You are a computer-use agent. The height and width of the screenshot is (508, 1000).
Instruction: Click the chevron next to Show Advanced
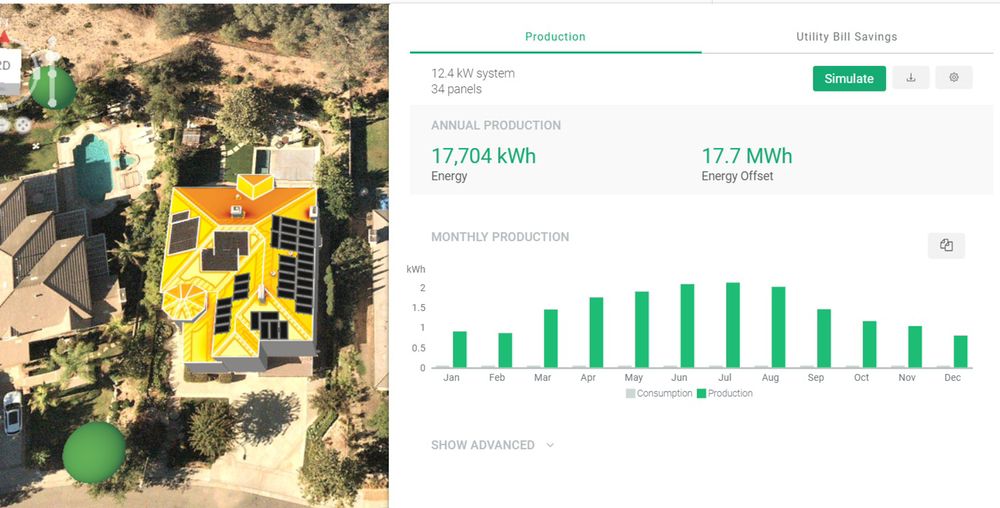[x=550, y=445]
